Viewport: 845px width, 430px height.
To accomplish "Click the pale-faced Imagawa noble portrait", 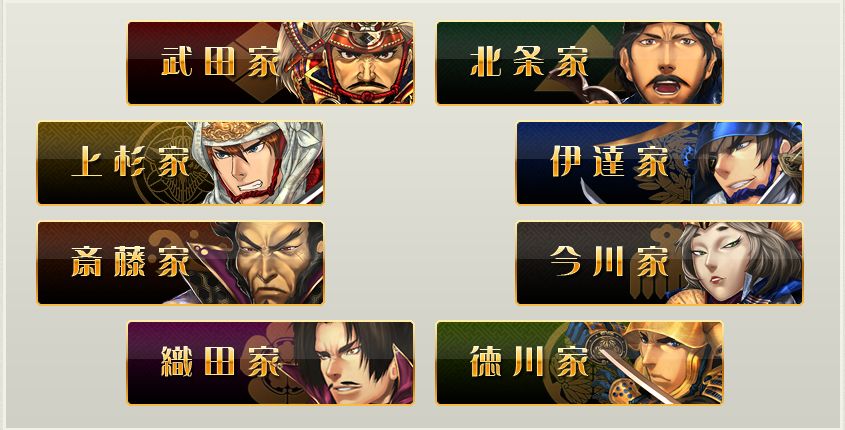I will 738,263.
